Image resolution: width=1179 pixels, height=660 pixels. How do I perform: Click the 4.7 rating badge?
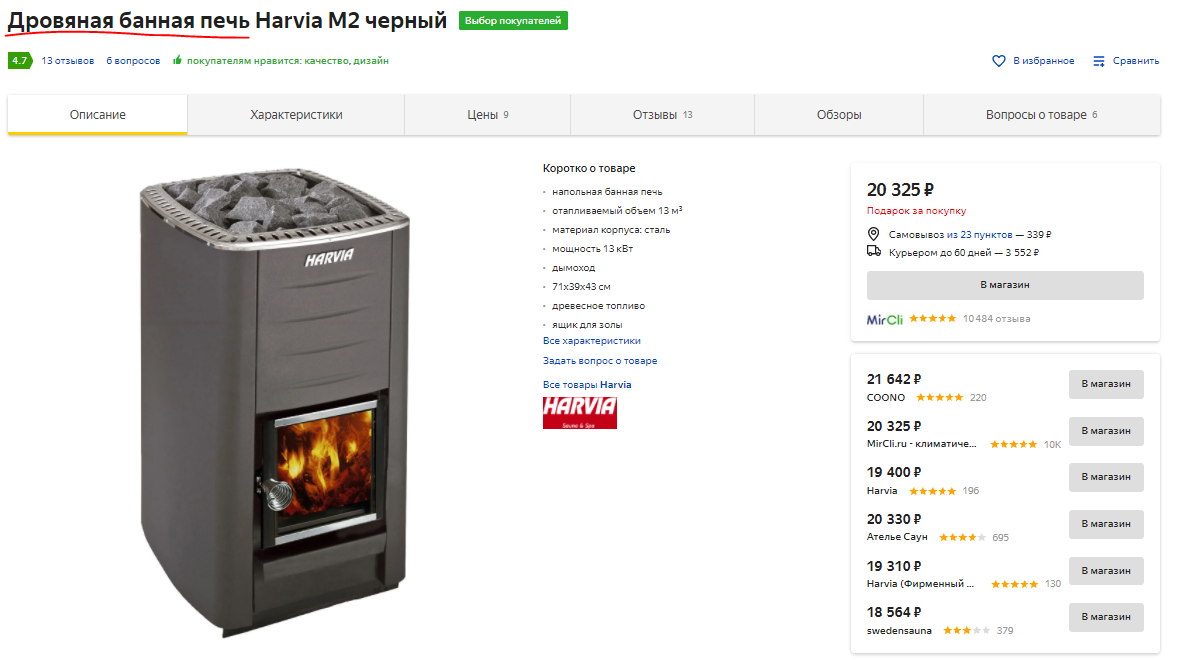point(20,60)
